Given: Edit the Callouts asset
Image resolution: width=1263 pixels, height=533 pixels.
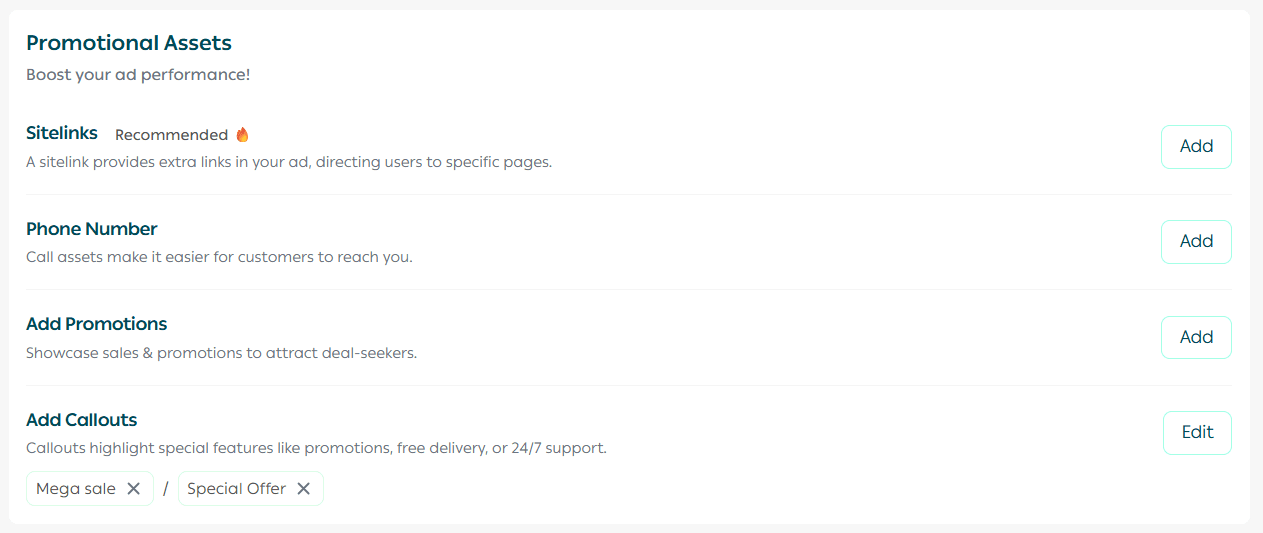Looking at the screenshot, I should (1197, 432).
